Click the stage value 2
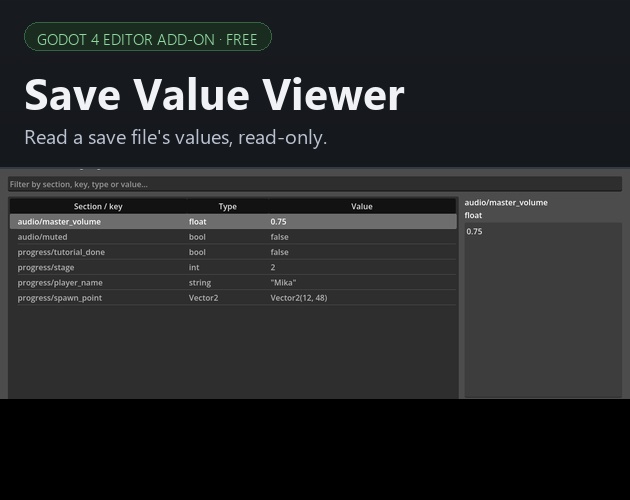The image size is (630, 500). [273, 267]
